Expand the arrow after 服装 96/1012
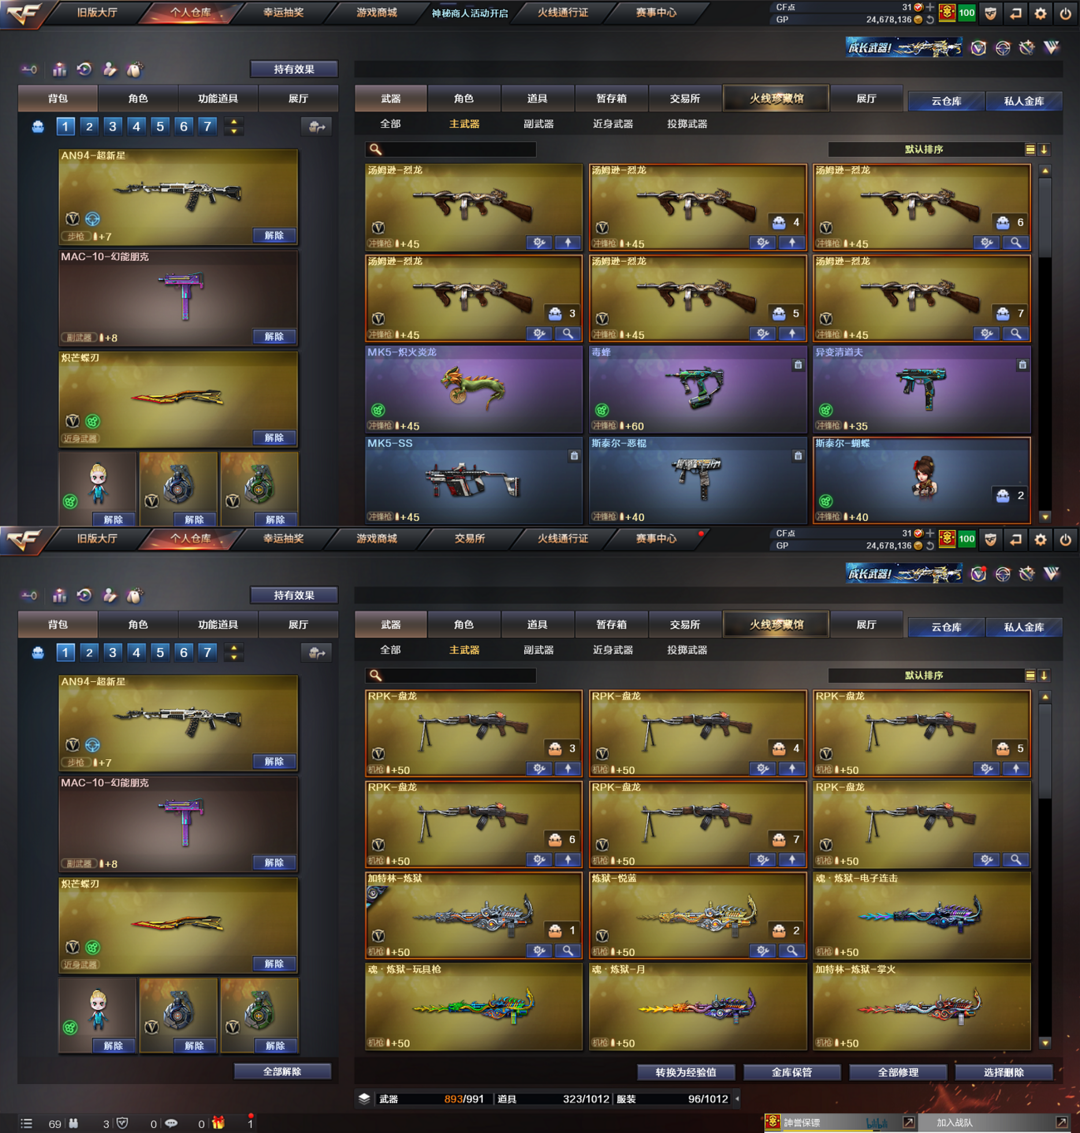This screenshot has height=1133, width=1080. (x=737, y=1099)
